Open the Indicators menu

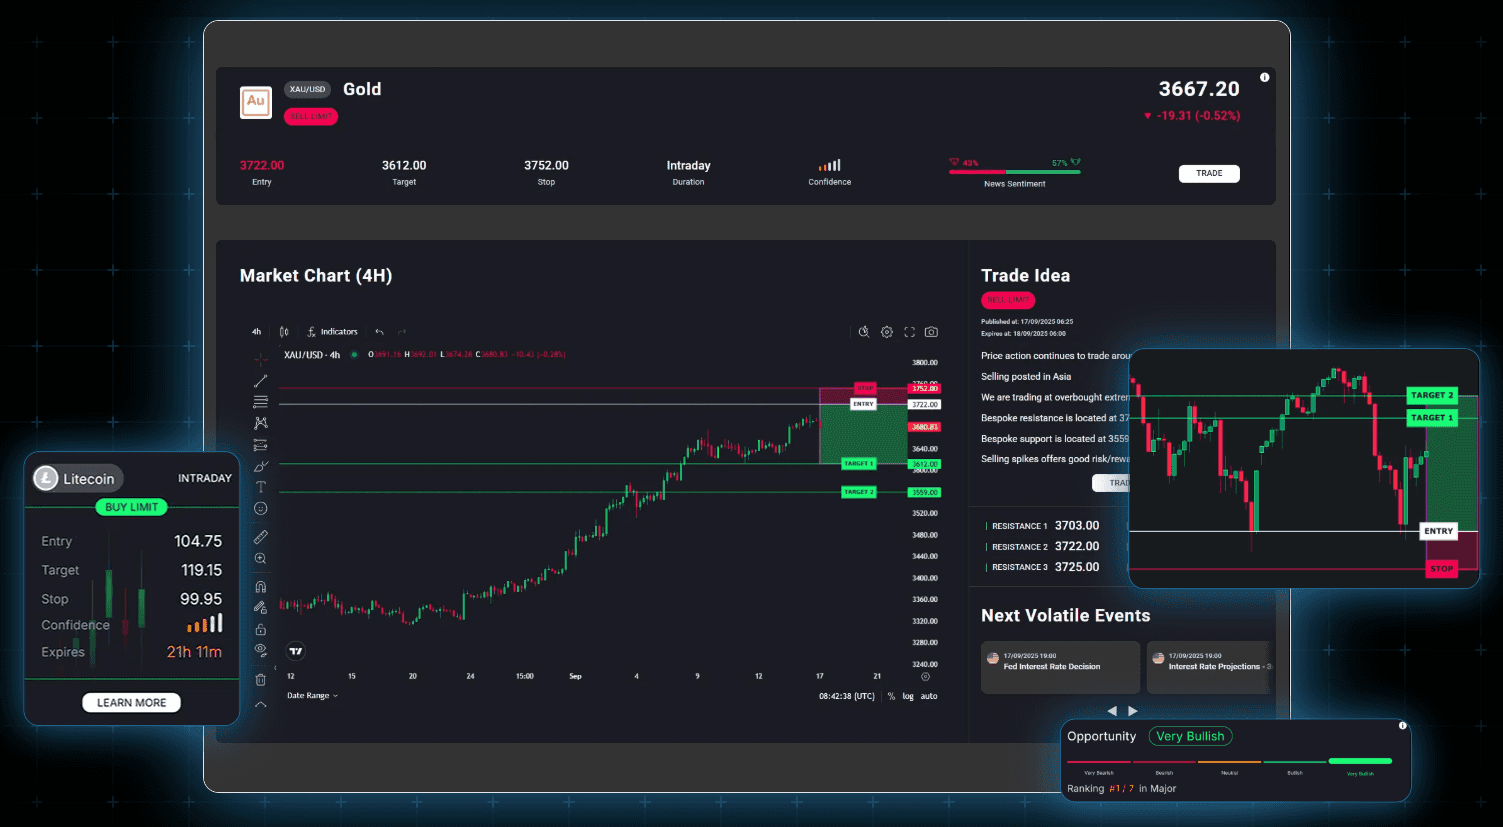[x=333, y=332]
